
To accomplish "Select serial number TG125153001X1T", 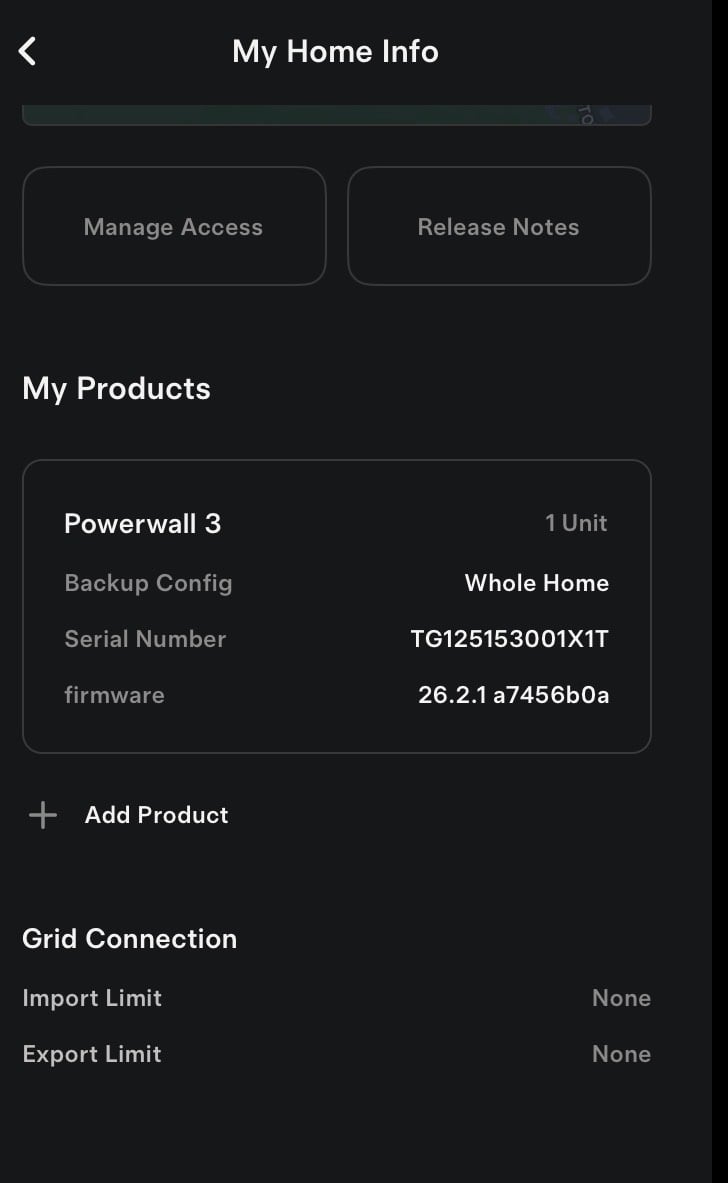I will [x=509, y=639].
